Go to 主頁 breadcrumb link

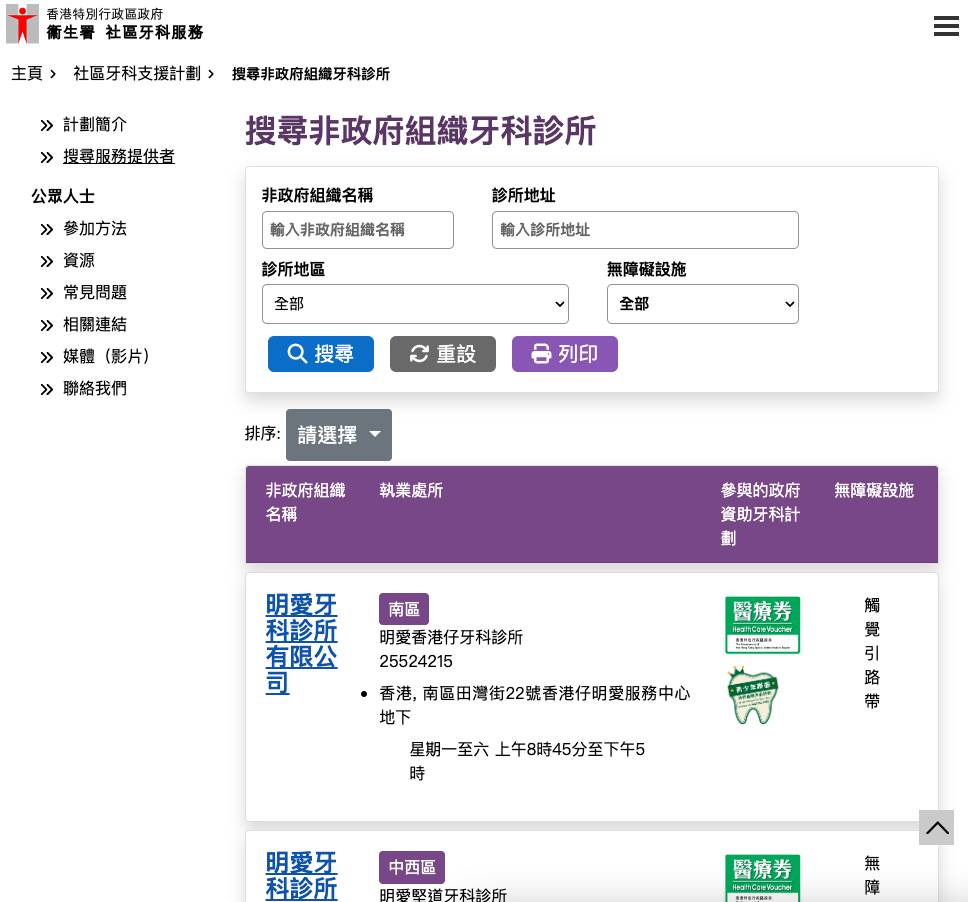27,73
